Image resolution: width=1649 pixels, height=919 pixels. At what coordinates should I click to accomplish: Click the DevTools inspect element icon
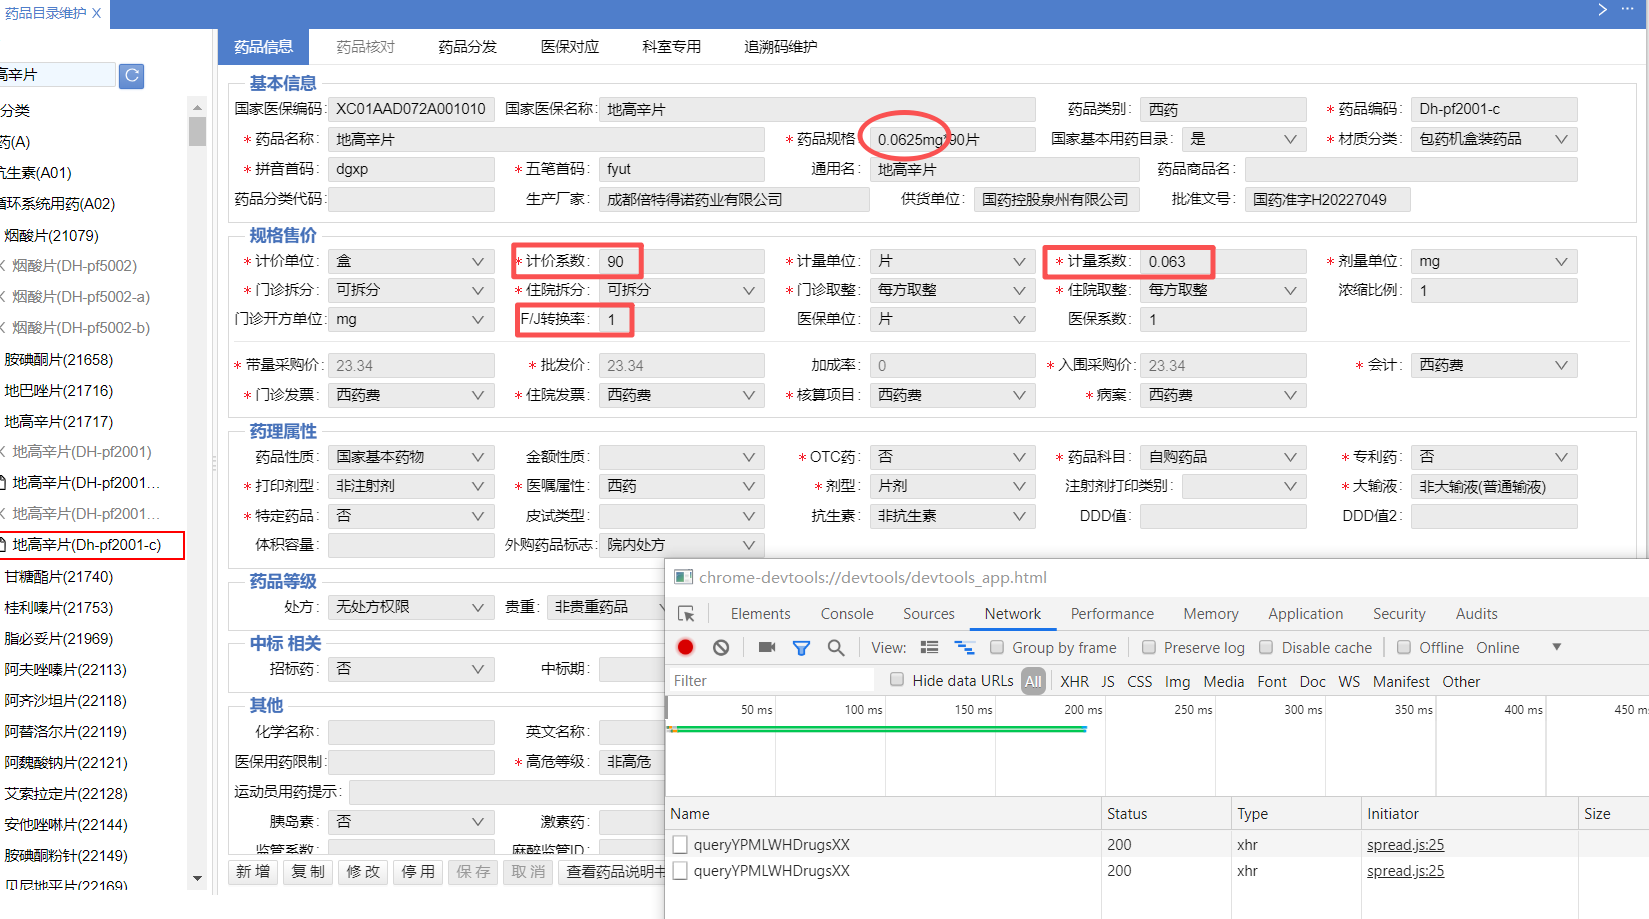click(686, 614)
